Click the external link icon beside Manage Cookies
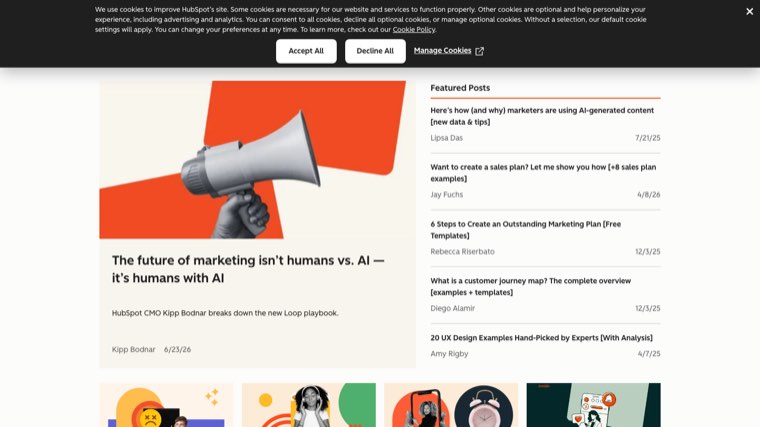The height and width of the screenshot is (427, 760). click(479, 51)
